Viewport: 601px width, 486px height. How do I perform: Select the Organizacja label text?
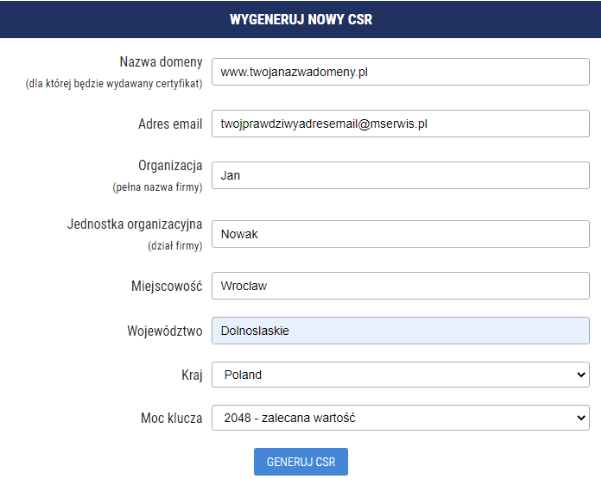170,166
